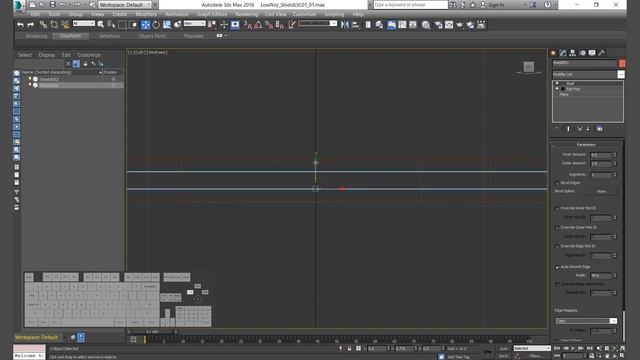Image resolution: width=640 pixels, height=360 pixels.
Task: Click the object color swatch beside name
Action: tap(622, 63)
